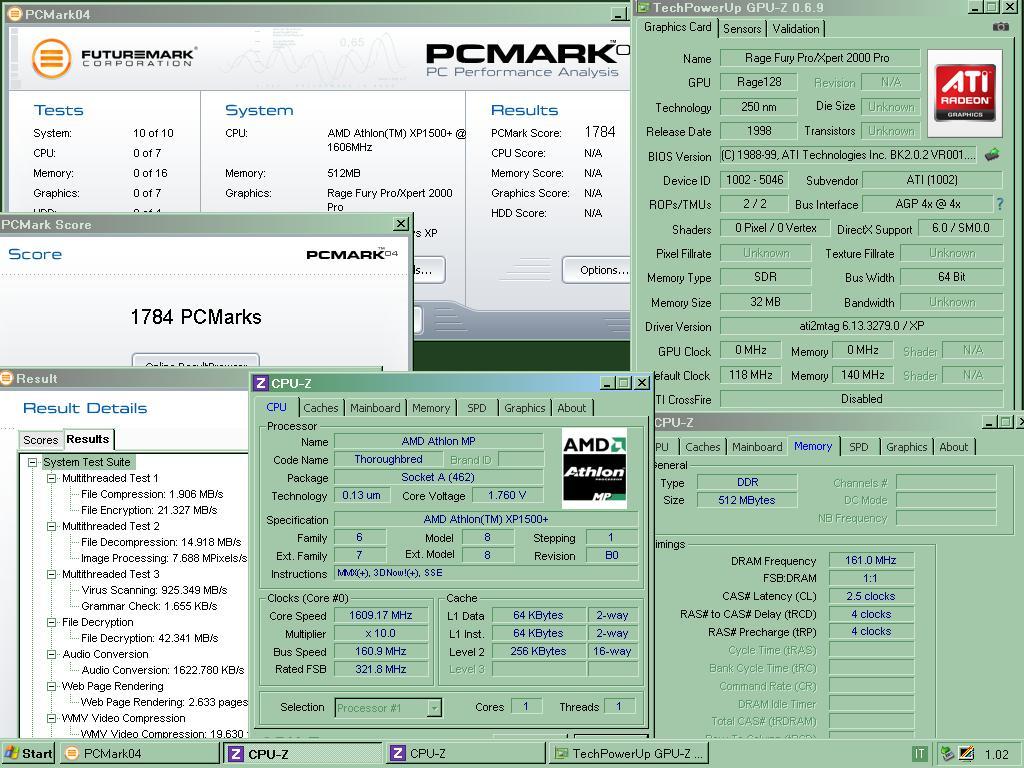Screen dimensions: 1024x768
Task: Collapse the Web Page Rendering tree node
Action: pos(52,686)
